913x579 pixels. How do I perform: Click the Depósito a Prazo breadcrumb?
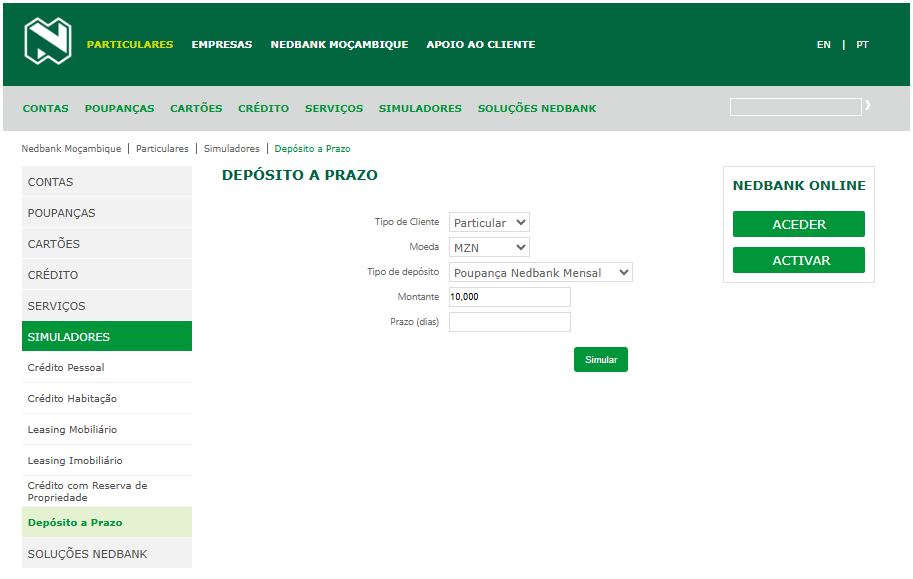(x=313, y=149)
